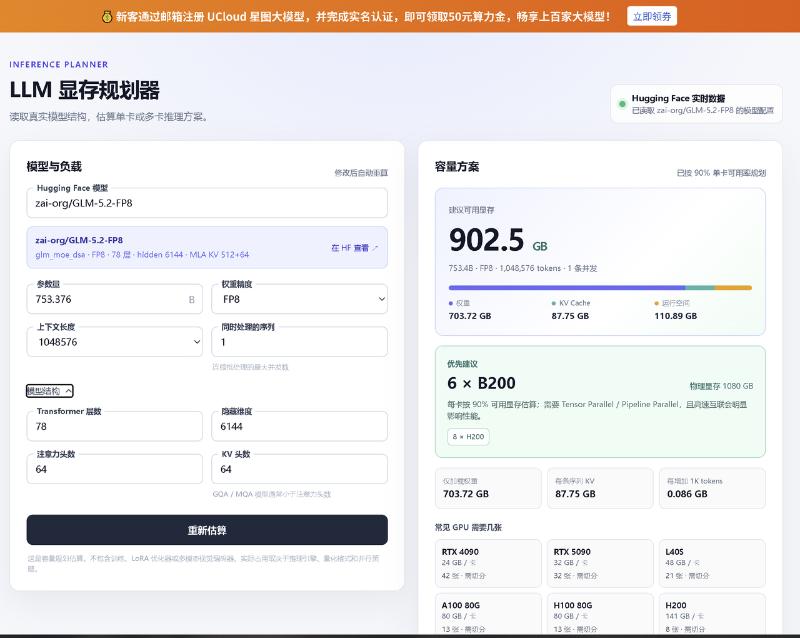This screenshot has height=638, width=800.
Task: Click the orange runtime segment of the memory bar
Action: 733,288
